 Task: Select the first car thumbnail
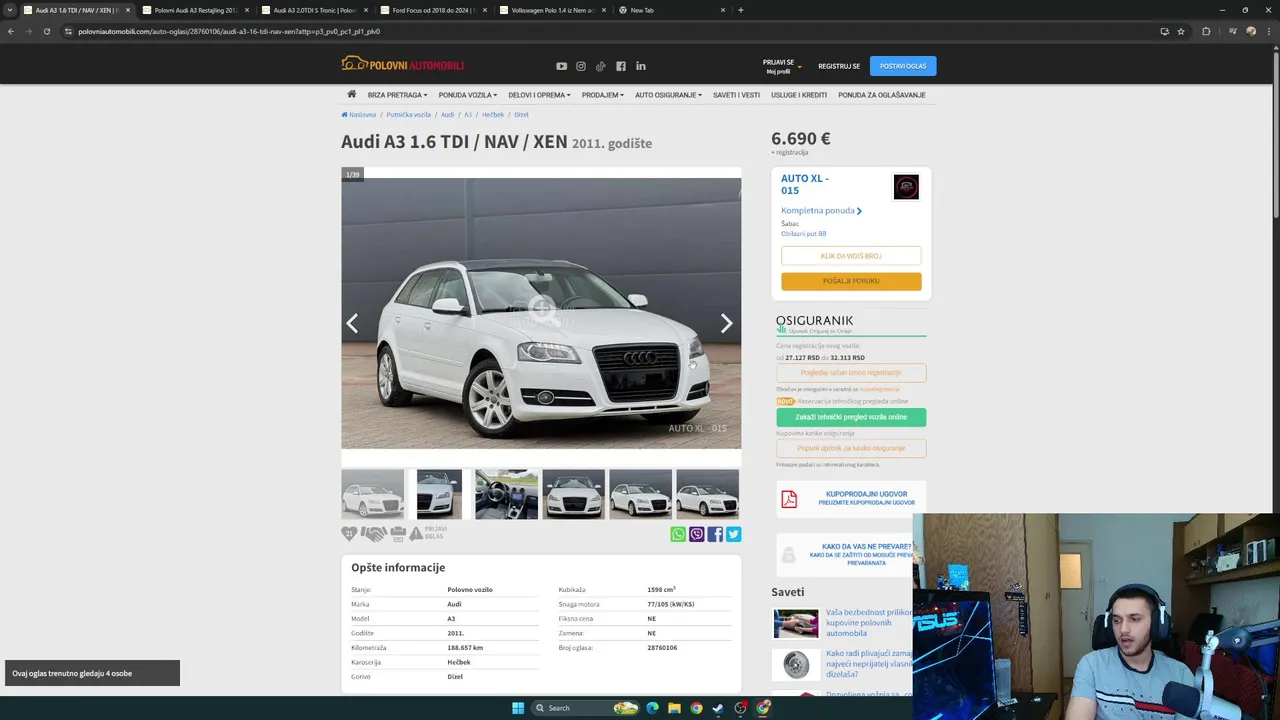(x=372, y=494)
